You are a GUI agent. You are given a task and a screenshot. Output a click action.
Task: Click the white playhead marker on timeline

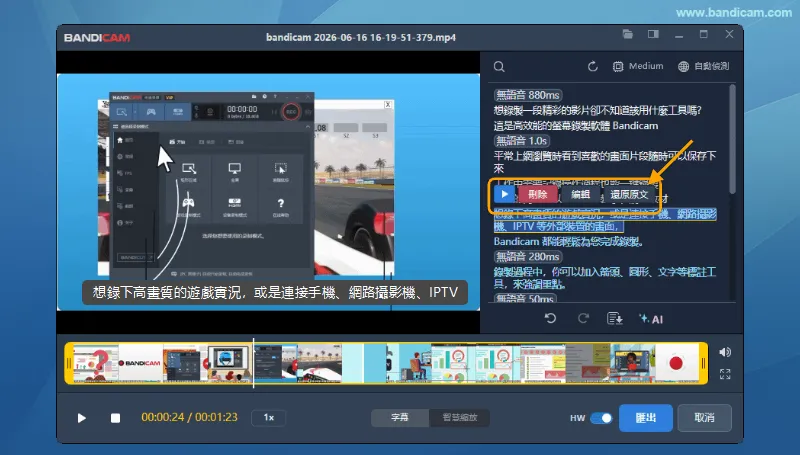point(254,363)
